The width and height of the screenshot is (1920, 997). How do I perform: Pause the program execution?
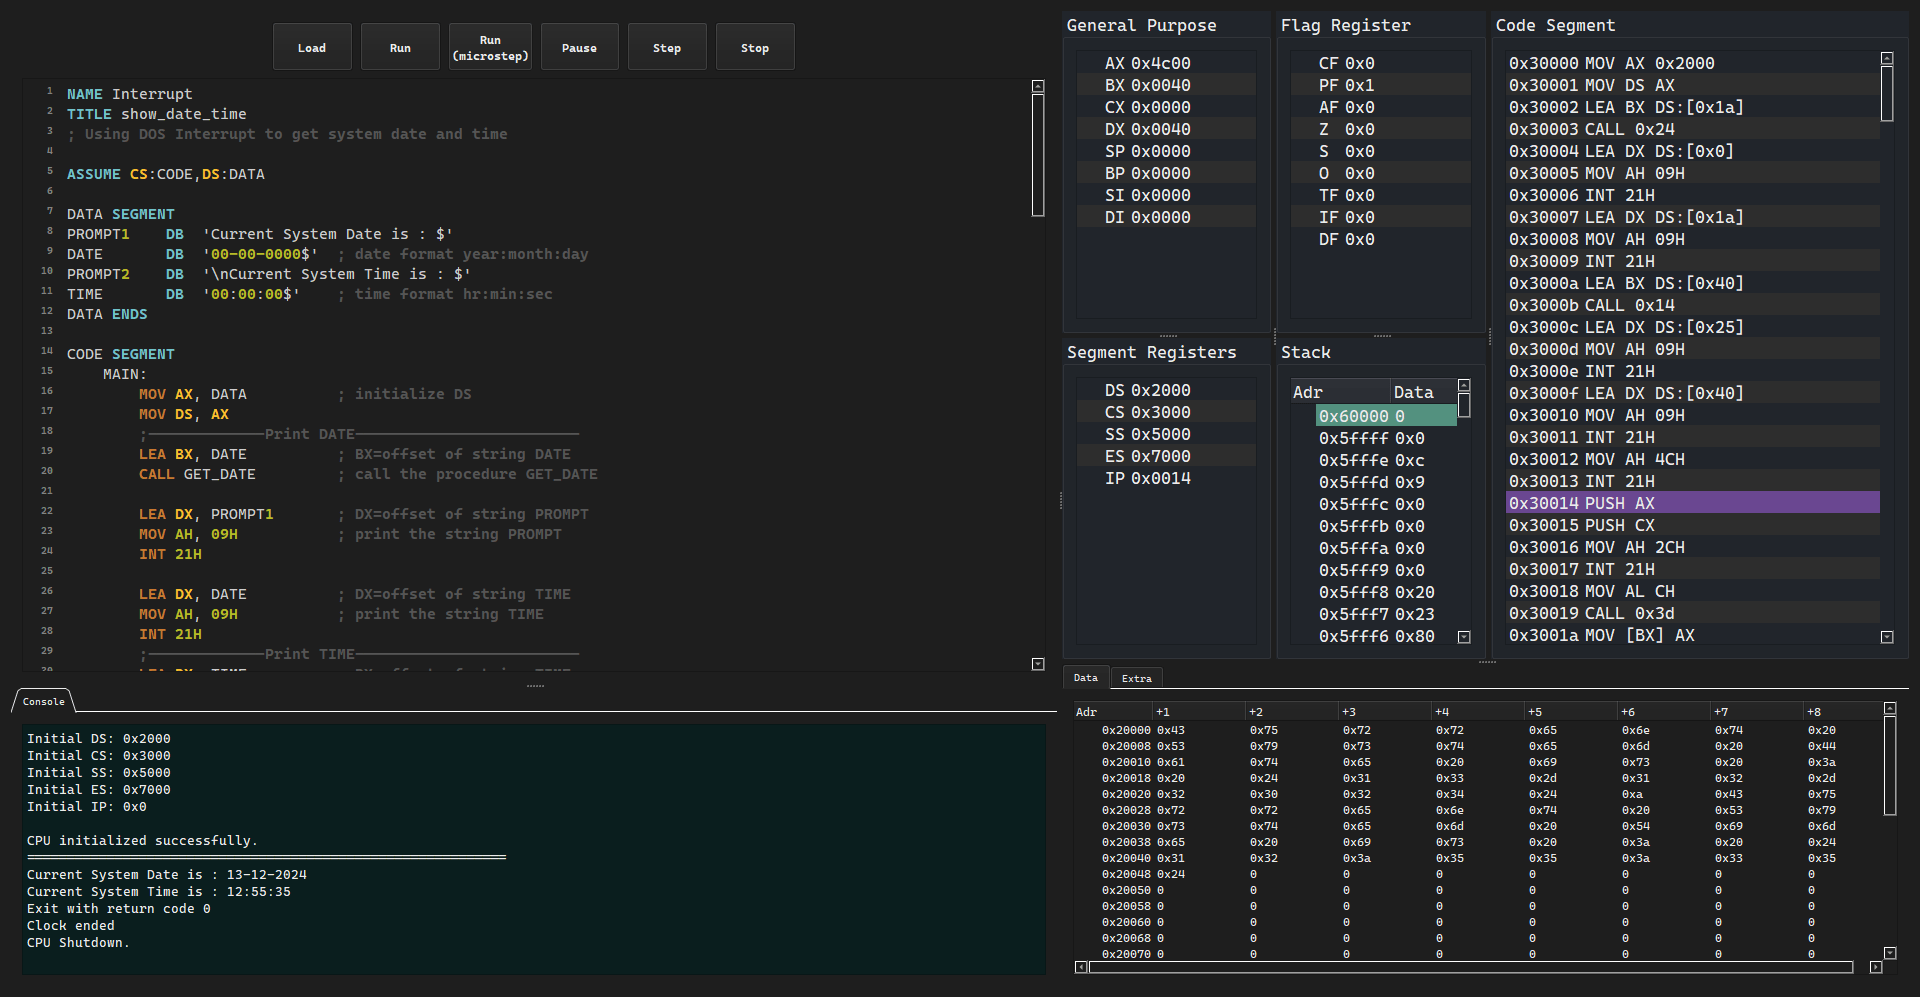(579, 47)
